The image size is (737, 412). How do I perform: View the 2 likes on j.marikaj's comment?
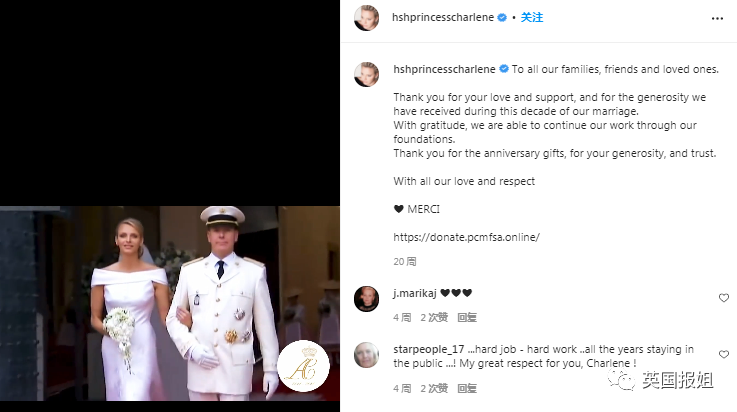pyautogui.click(x=434, y=318)
